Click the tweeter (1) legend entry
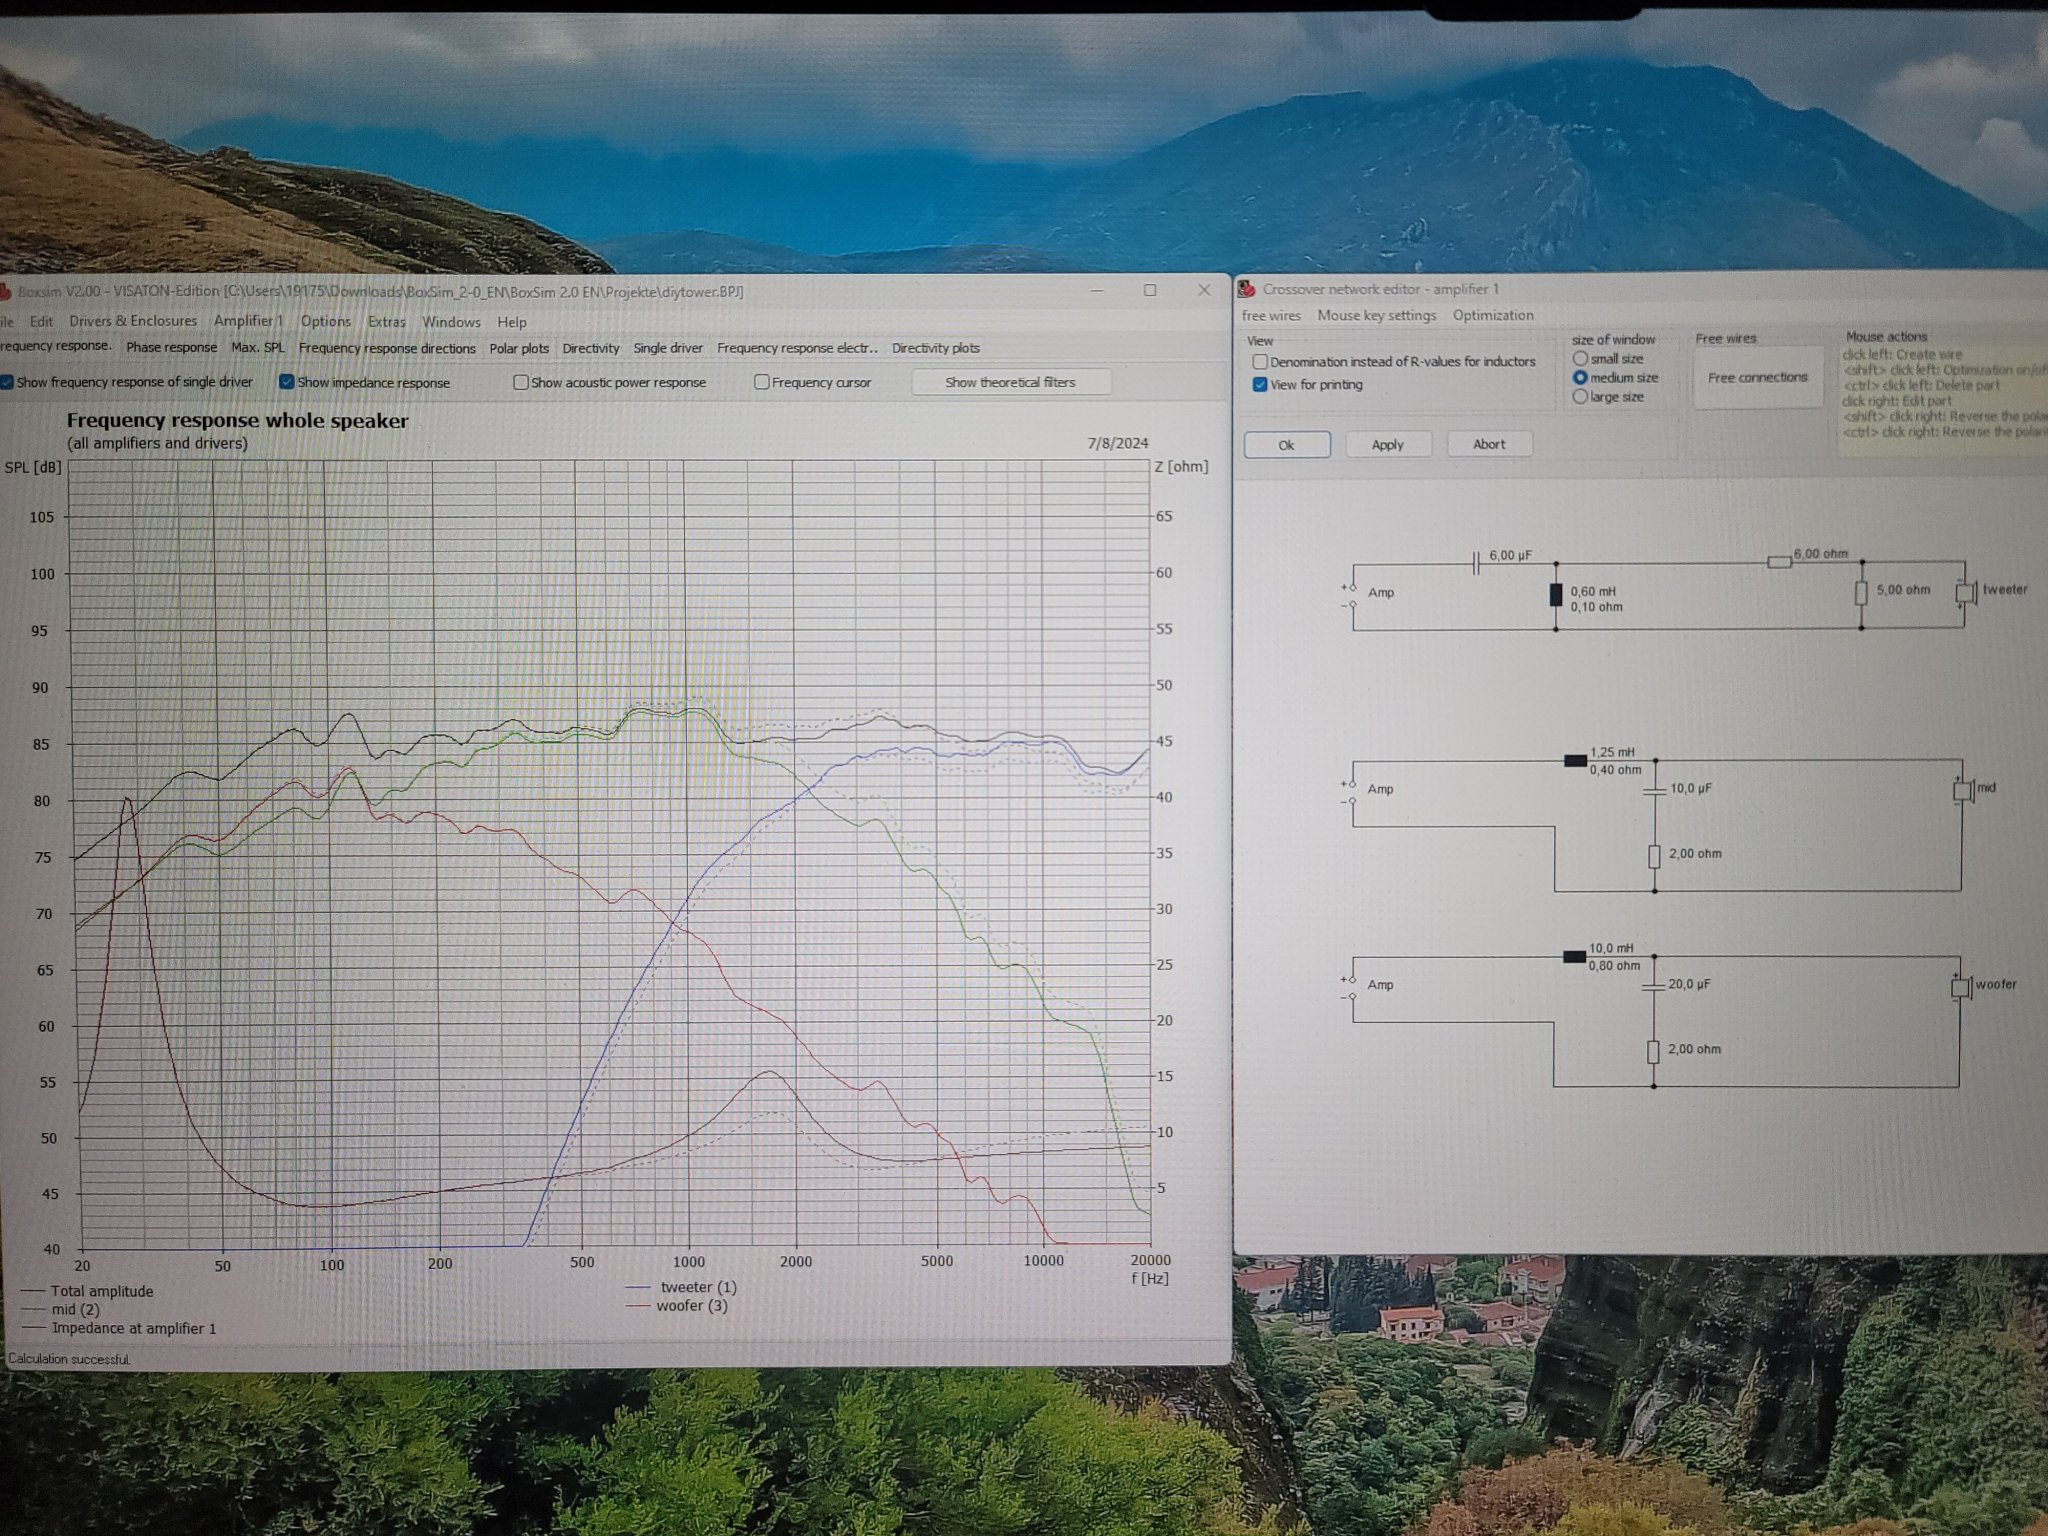The image size is (2048, 1536). tap(682, 1287)
